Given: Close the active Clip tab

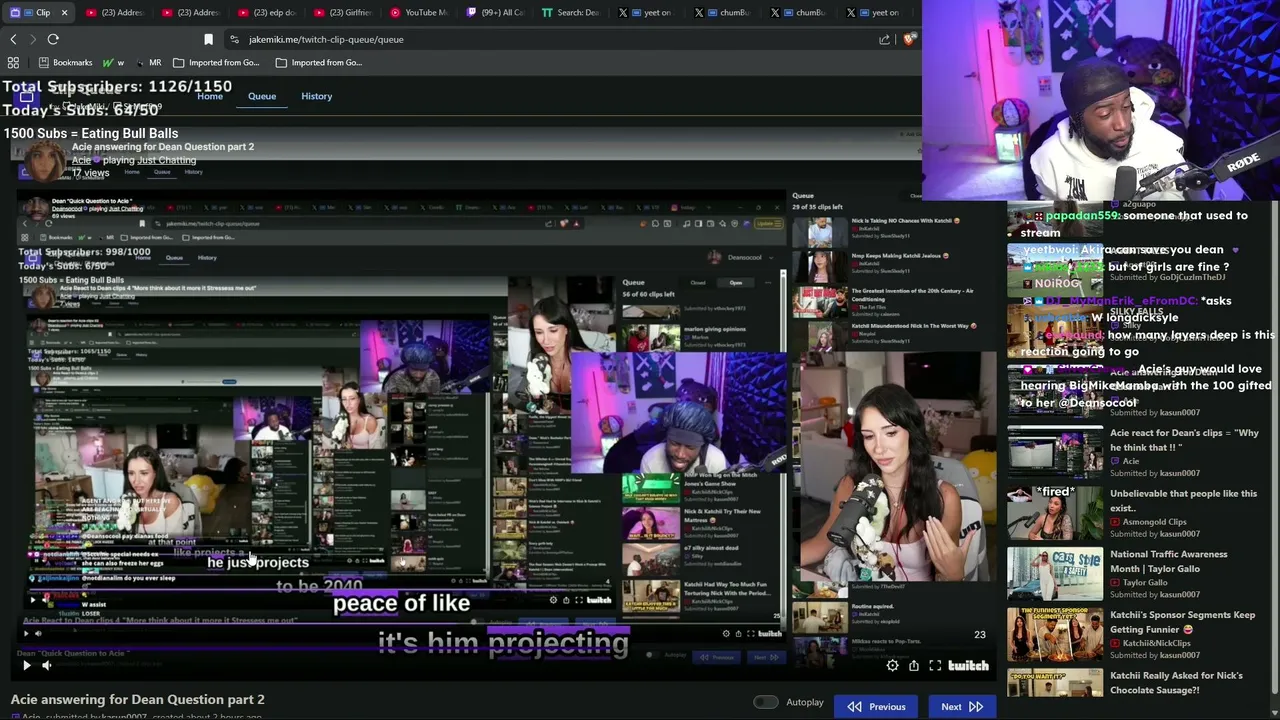Looking at the screenshot, I should pyautogui.click(x=64, y=12).
